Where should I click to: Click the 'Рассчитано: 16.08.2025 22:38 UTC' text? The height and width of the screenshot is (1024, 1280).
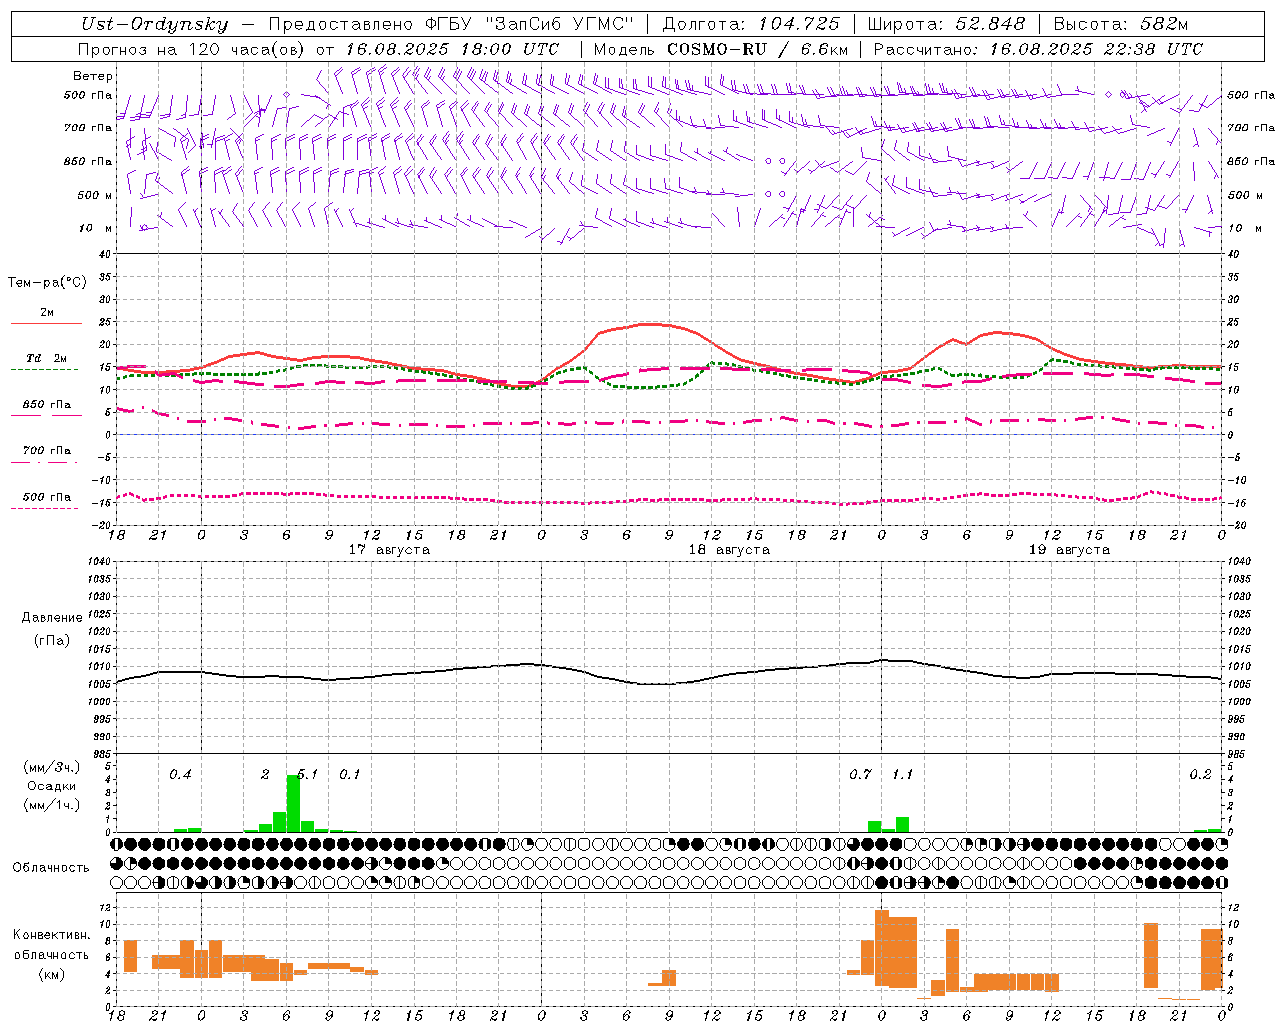pyautogui.click(x=1038, y=49)
